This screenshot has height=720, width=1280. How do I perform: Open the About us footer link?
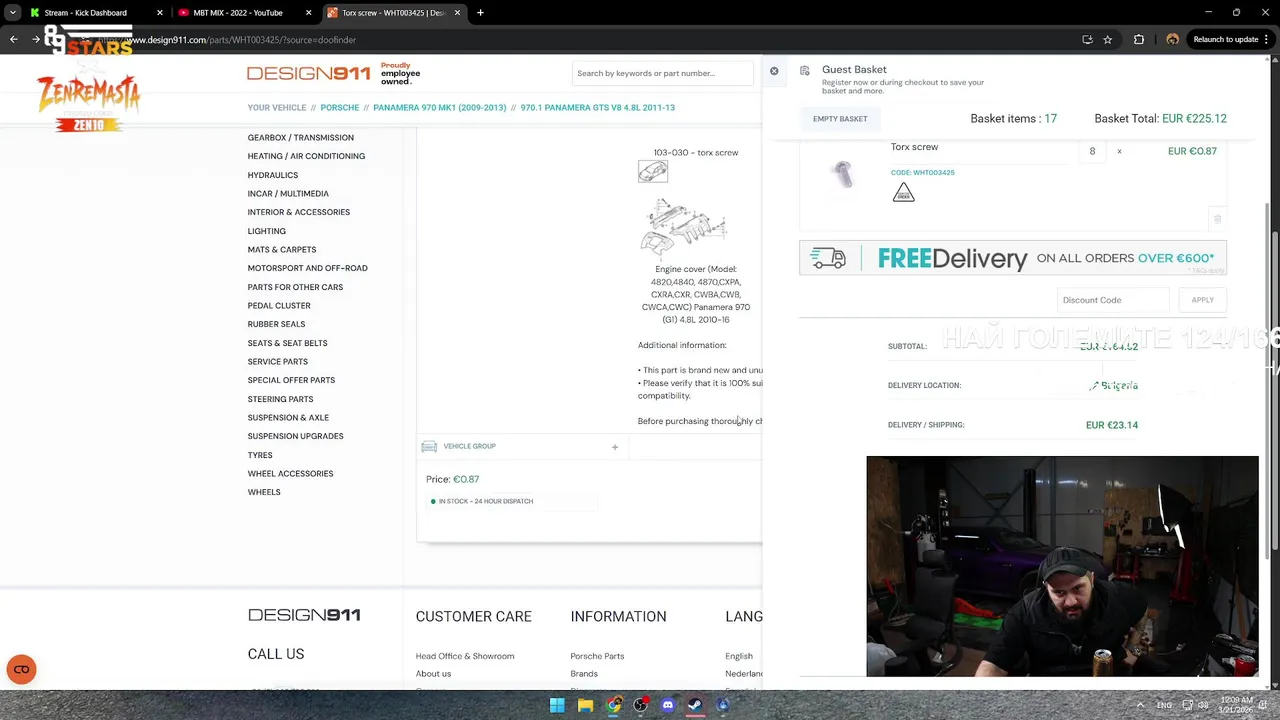(433, 674)
